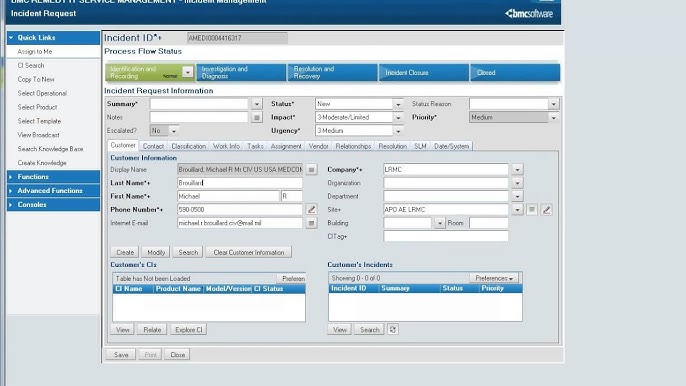Click the bmcsoftware logo
Screen dimensions: 686x386
(529, 14)
